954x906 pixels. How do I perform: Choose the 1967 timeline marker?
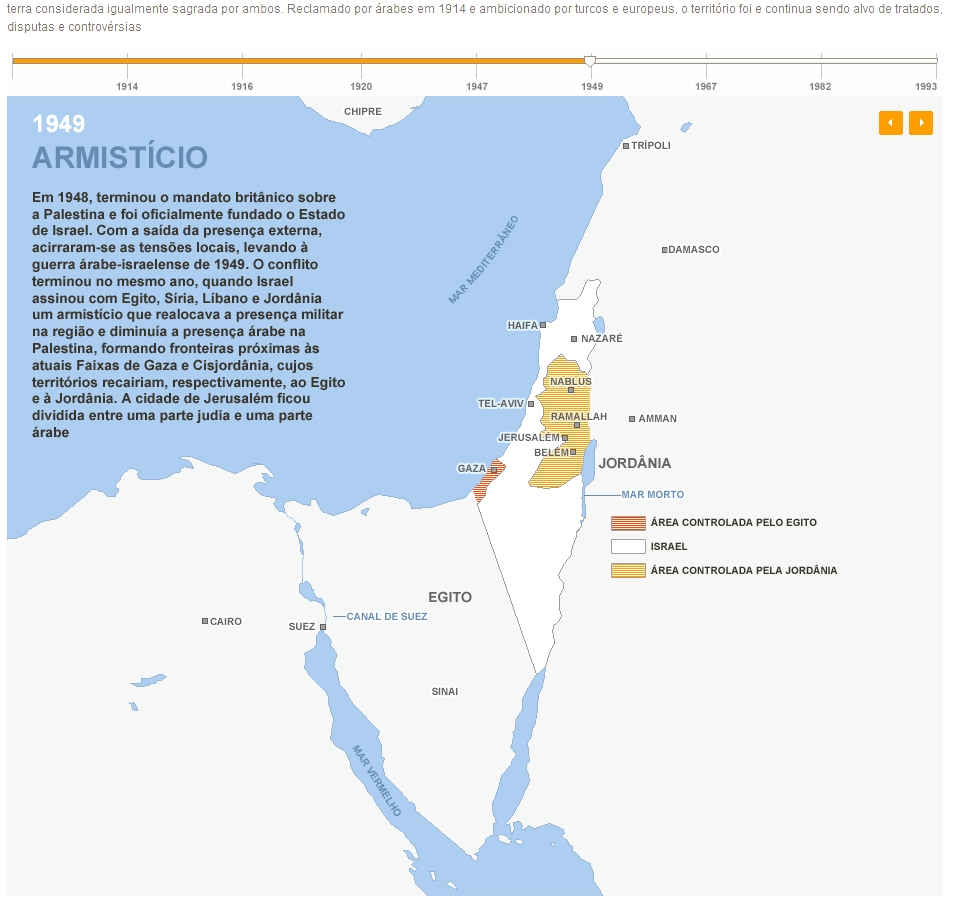tap(706, 86)
